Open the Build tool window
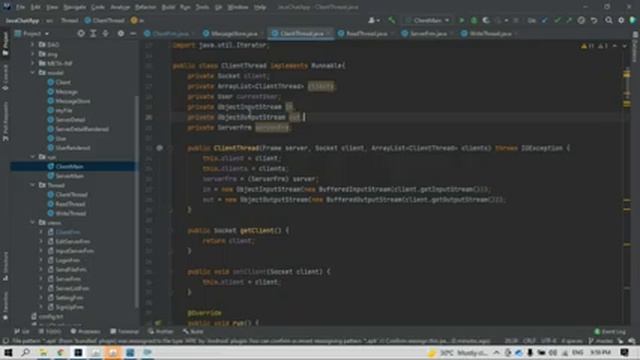 tap(193, 331)
